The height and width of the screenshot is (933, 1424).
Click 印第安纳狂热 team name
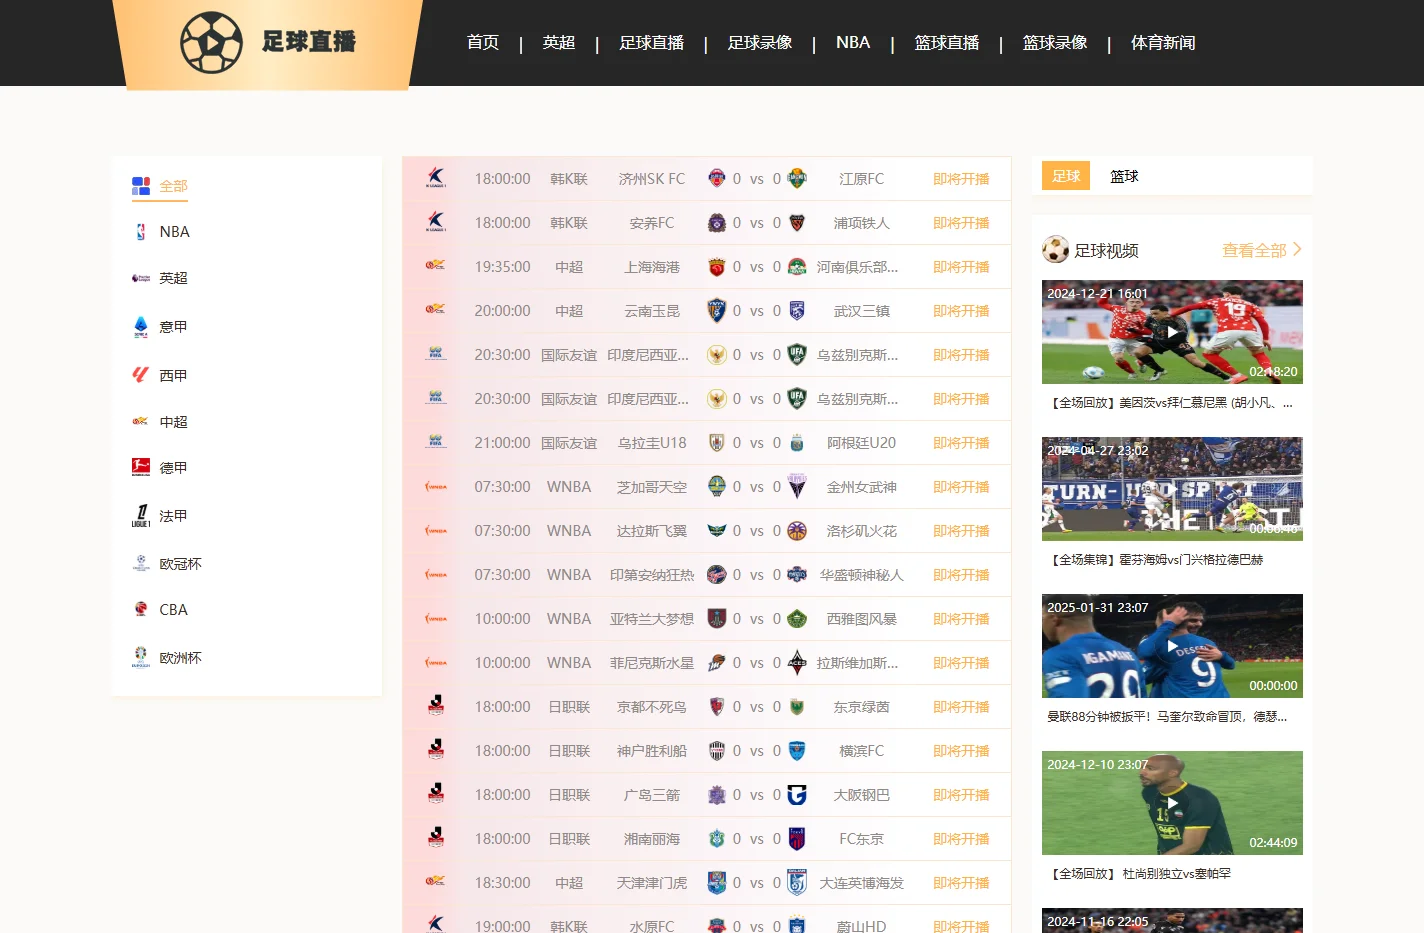tap(652, 575)
